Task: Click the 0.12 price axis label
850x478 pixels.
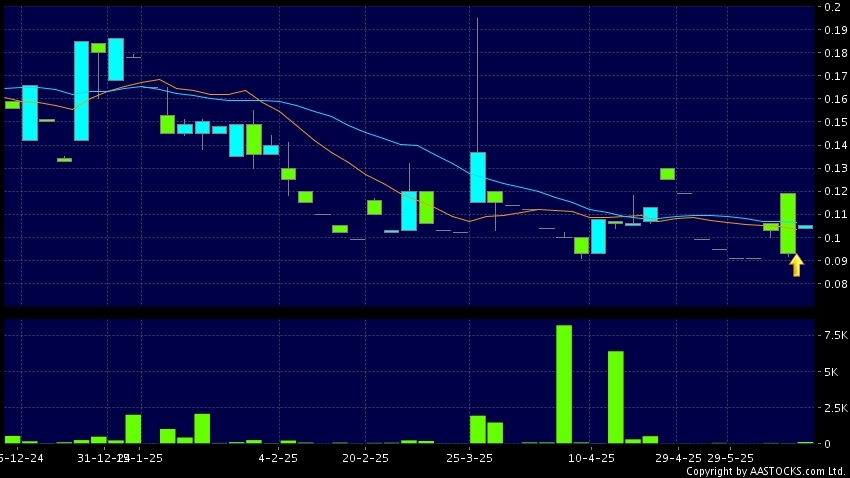Action: click(x=836, y=191)
